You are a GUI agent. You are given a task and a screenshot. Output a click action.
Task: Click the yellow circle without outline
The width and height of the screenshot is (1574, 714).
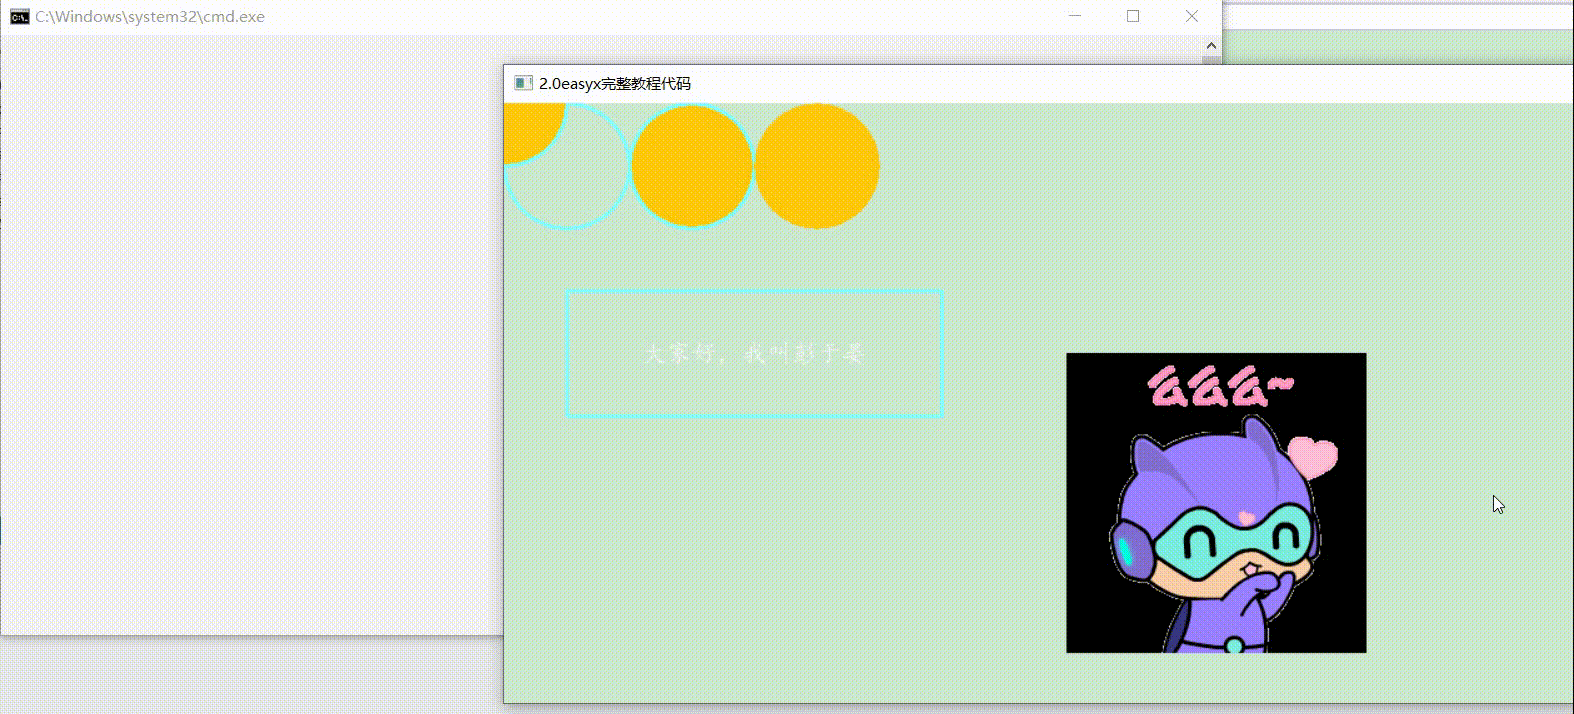click(817, 166)
